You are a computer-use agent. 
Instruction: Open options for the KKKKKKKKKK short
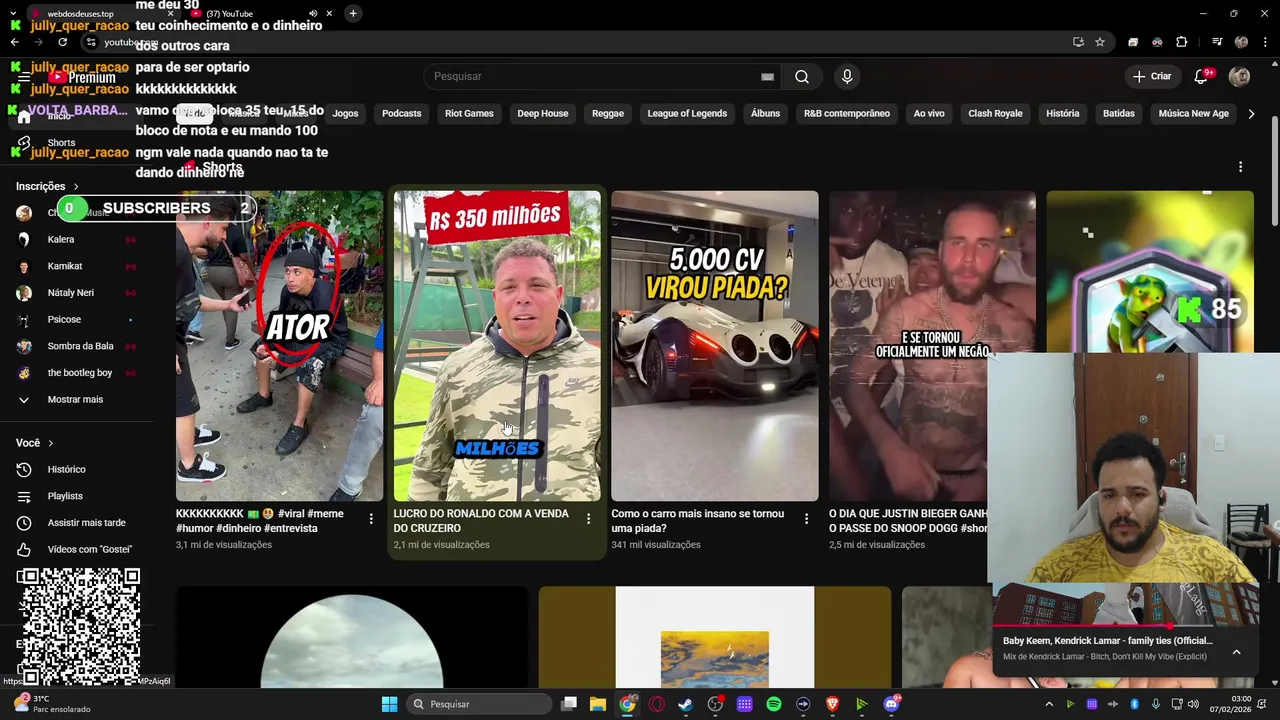click(x=371, y=518)
